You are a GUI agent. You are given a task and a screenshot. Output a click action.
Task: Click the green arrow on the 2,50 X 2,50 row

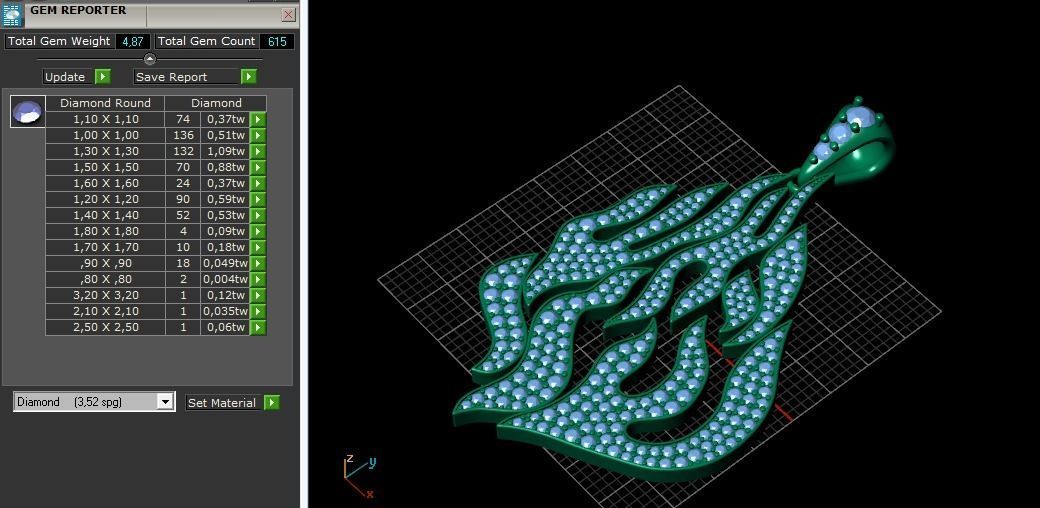[x=258, y=327]
